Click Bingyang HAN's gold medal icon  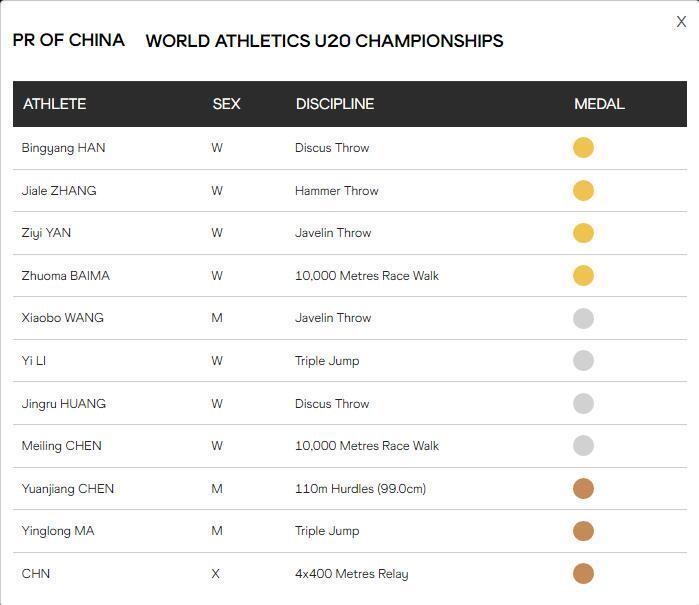pyautogui.click(x=583, y=148)
